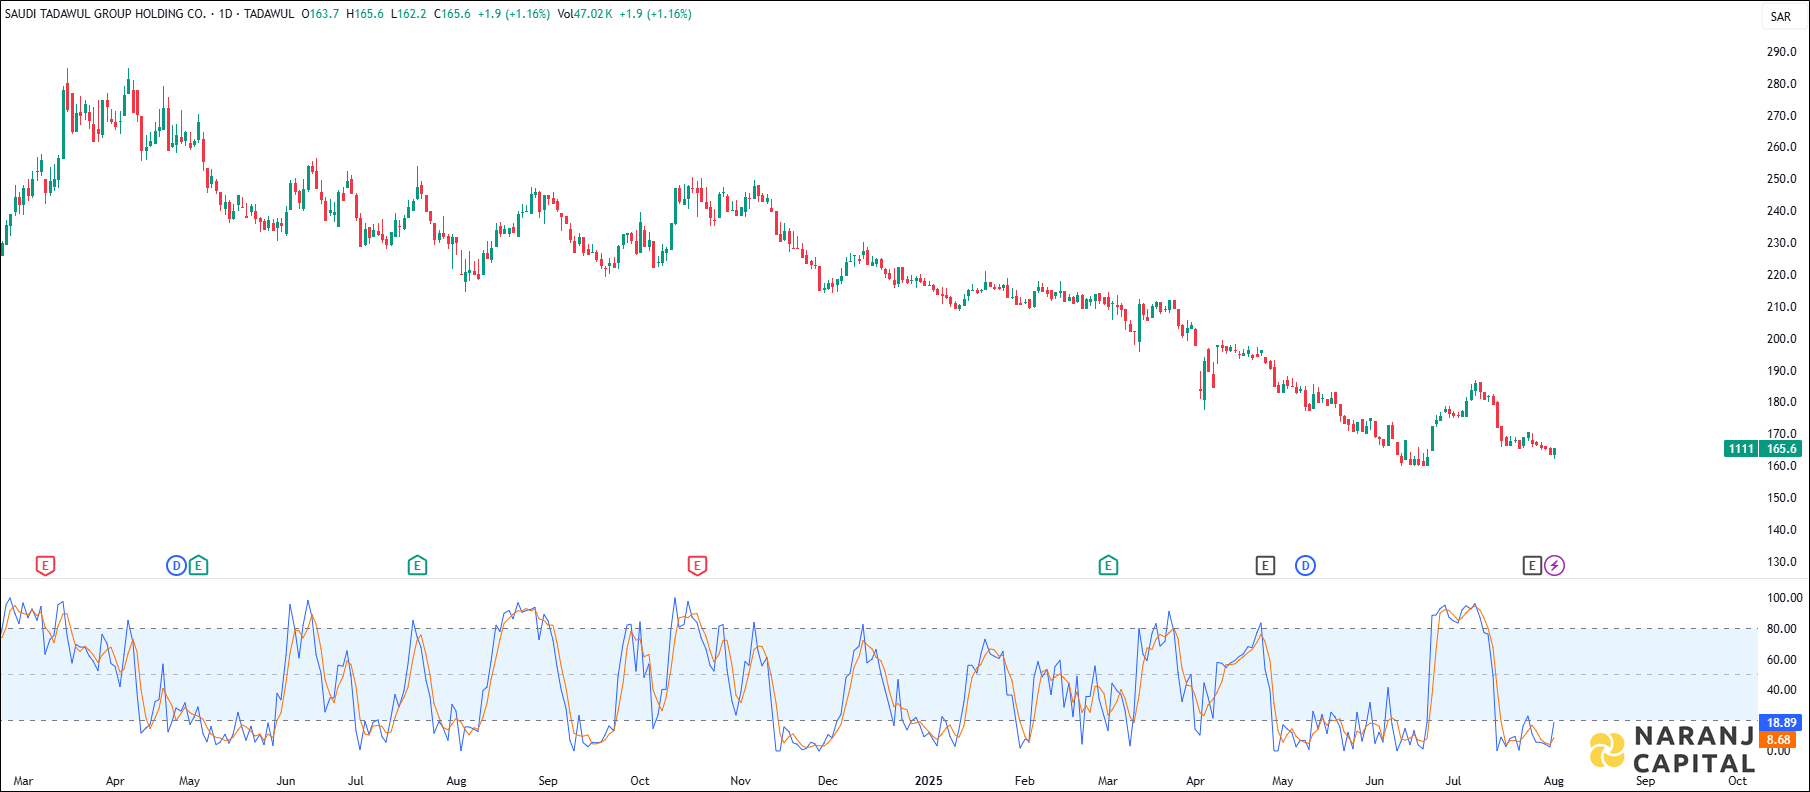Click the H165.6 high value

(x=365, y=14)
